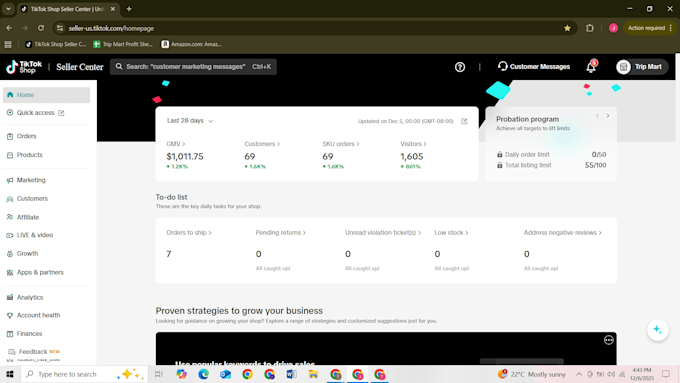This screenshot has height=383, width=680.
Task: View site information icon in address bar
Action: 60,28
